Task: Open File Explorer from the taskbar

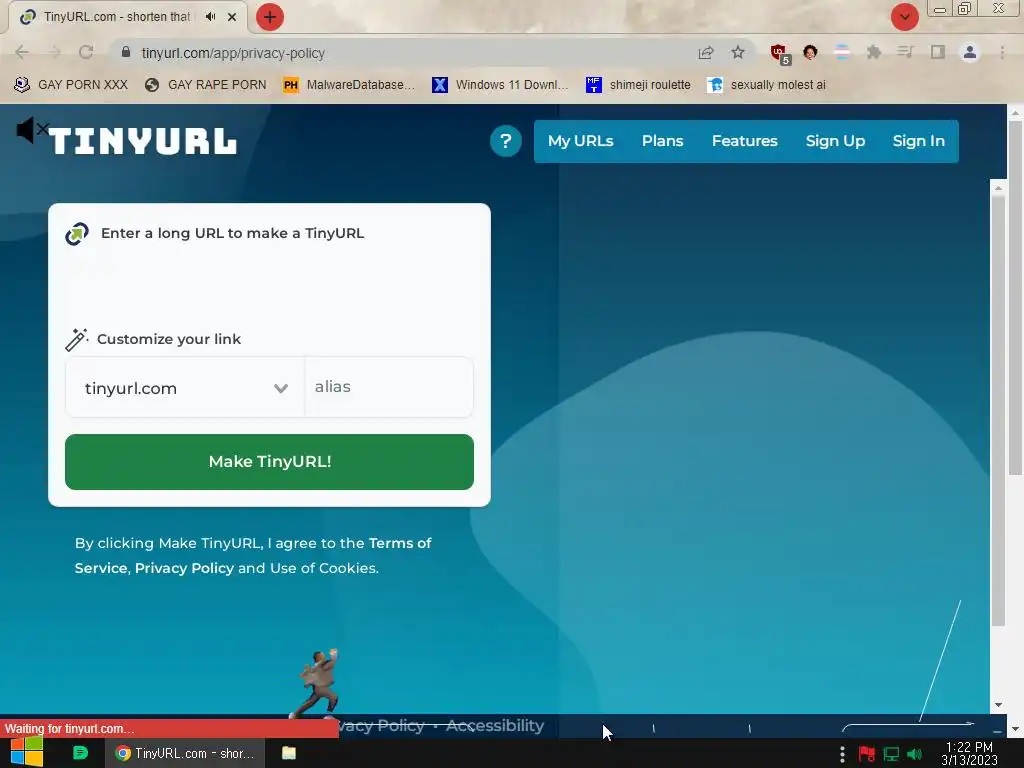Action: [289, 753]
